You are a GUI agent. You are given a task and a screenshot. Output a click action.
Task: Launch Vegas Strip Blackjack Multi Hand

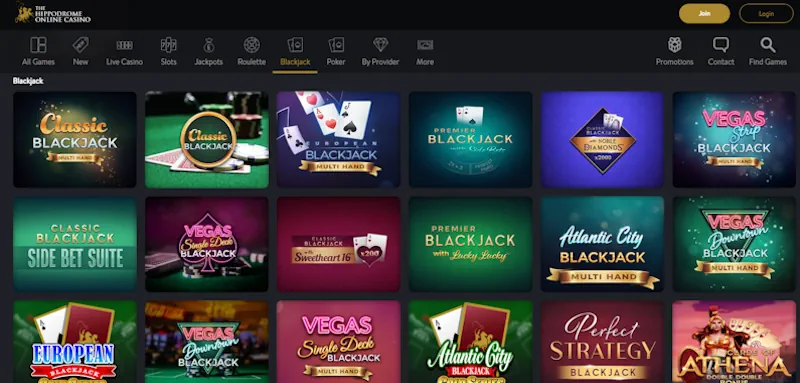click(x=734, y=139)
